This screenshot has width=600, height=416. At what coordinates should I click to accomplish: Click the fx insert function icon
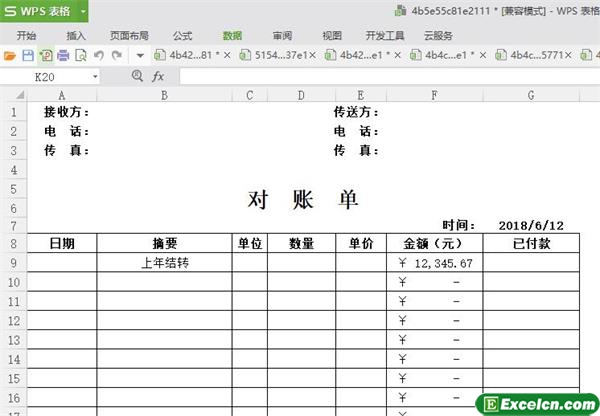(x=158, y=77)
